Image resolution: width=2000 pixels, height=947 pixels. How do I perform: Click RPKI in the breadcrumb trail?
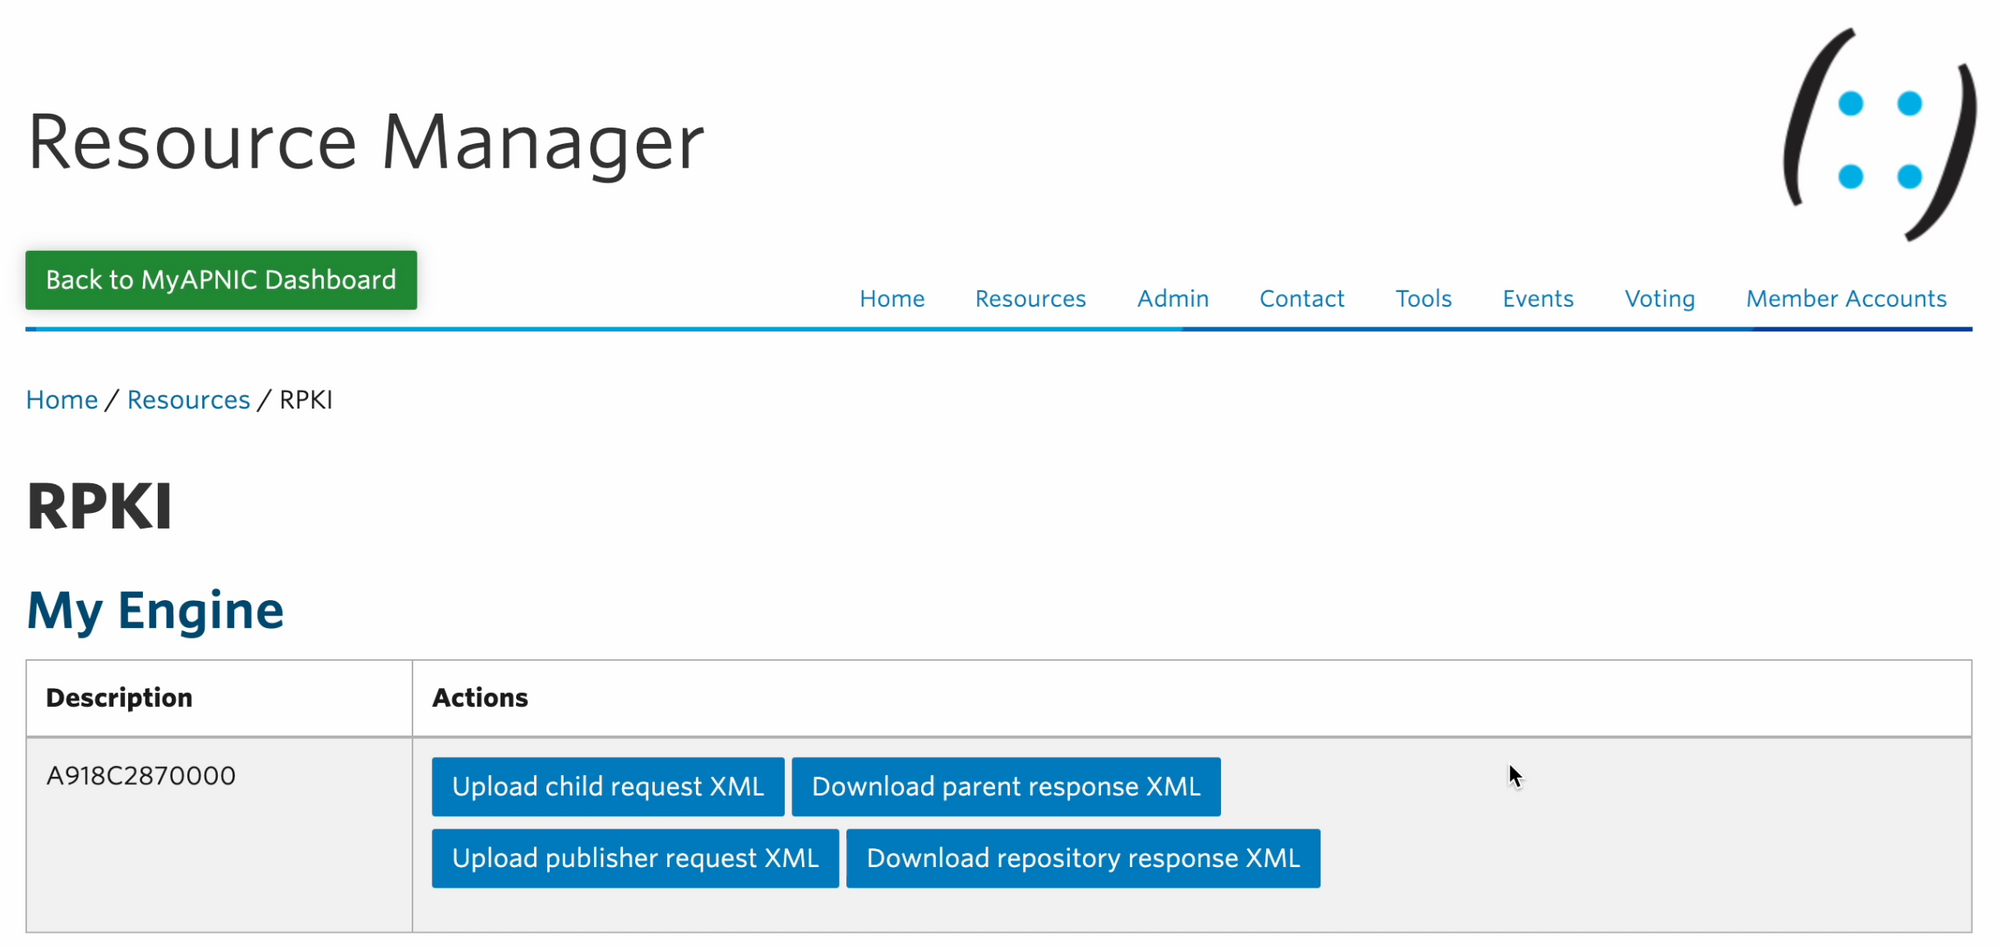pyautogui.click(x=306, y=400)
